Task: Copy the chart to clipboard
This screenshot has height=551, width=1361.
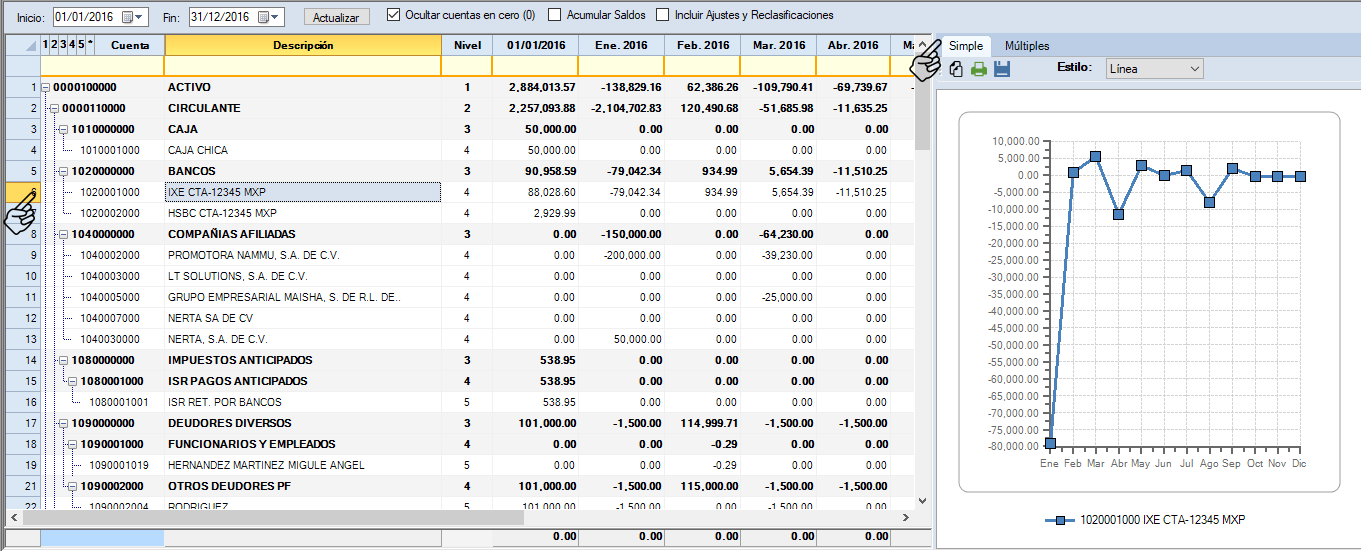Action: coord(956,69)
